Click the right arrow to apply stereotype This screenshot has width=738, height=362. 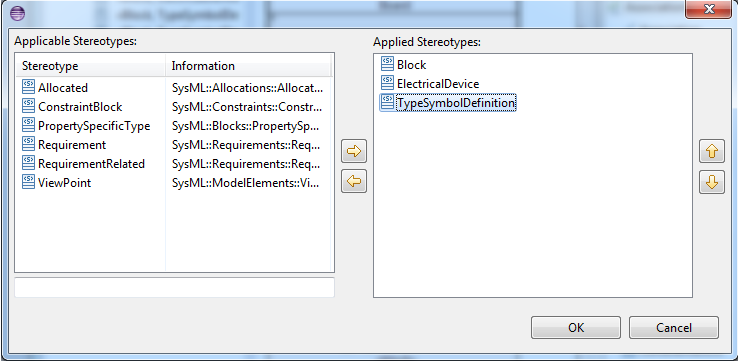click(x=354, y=151)
